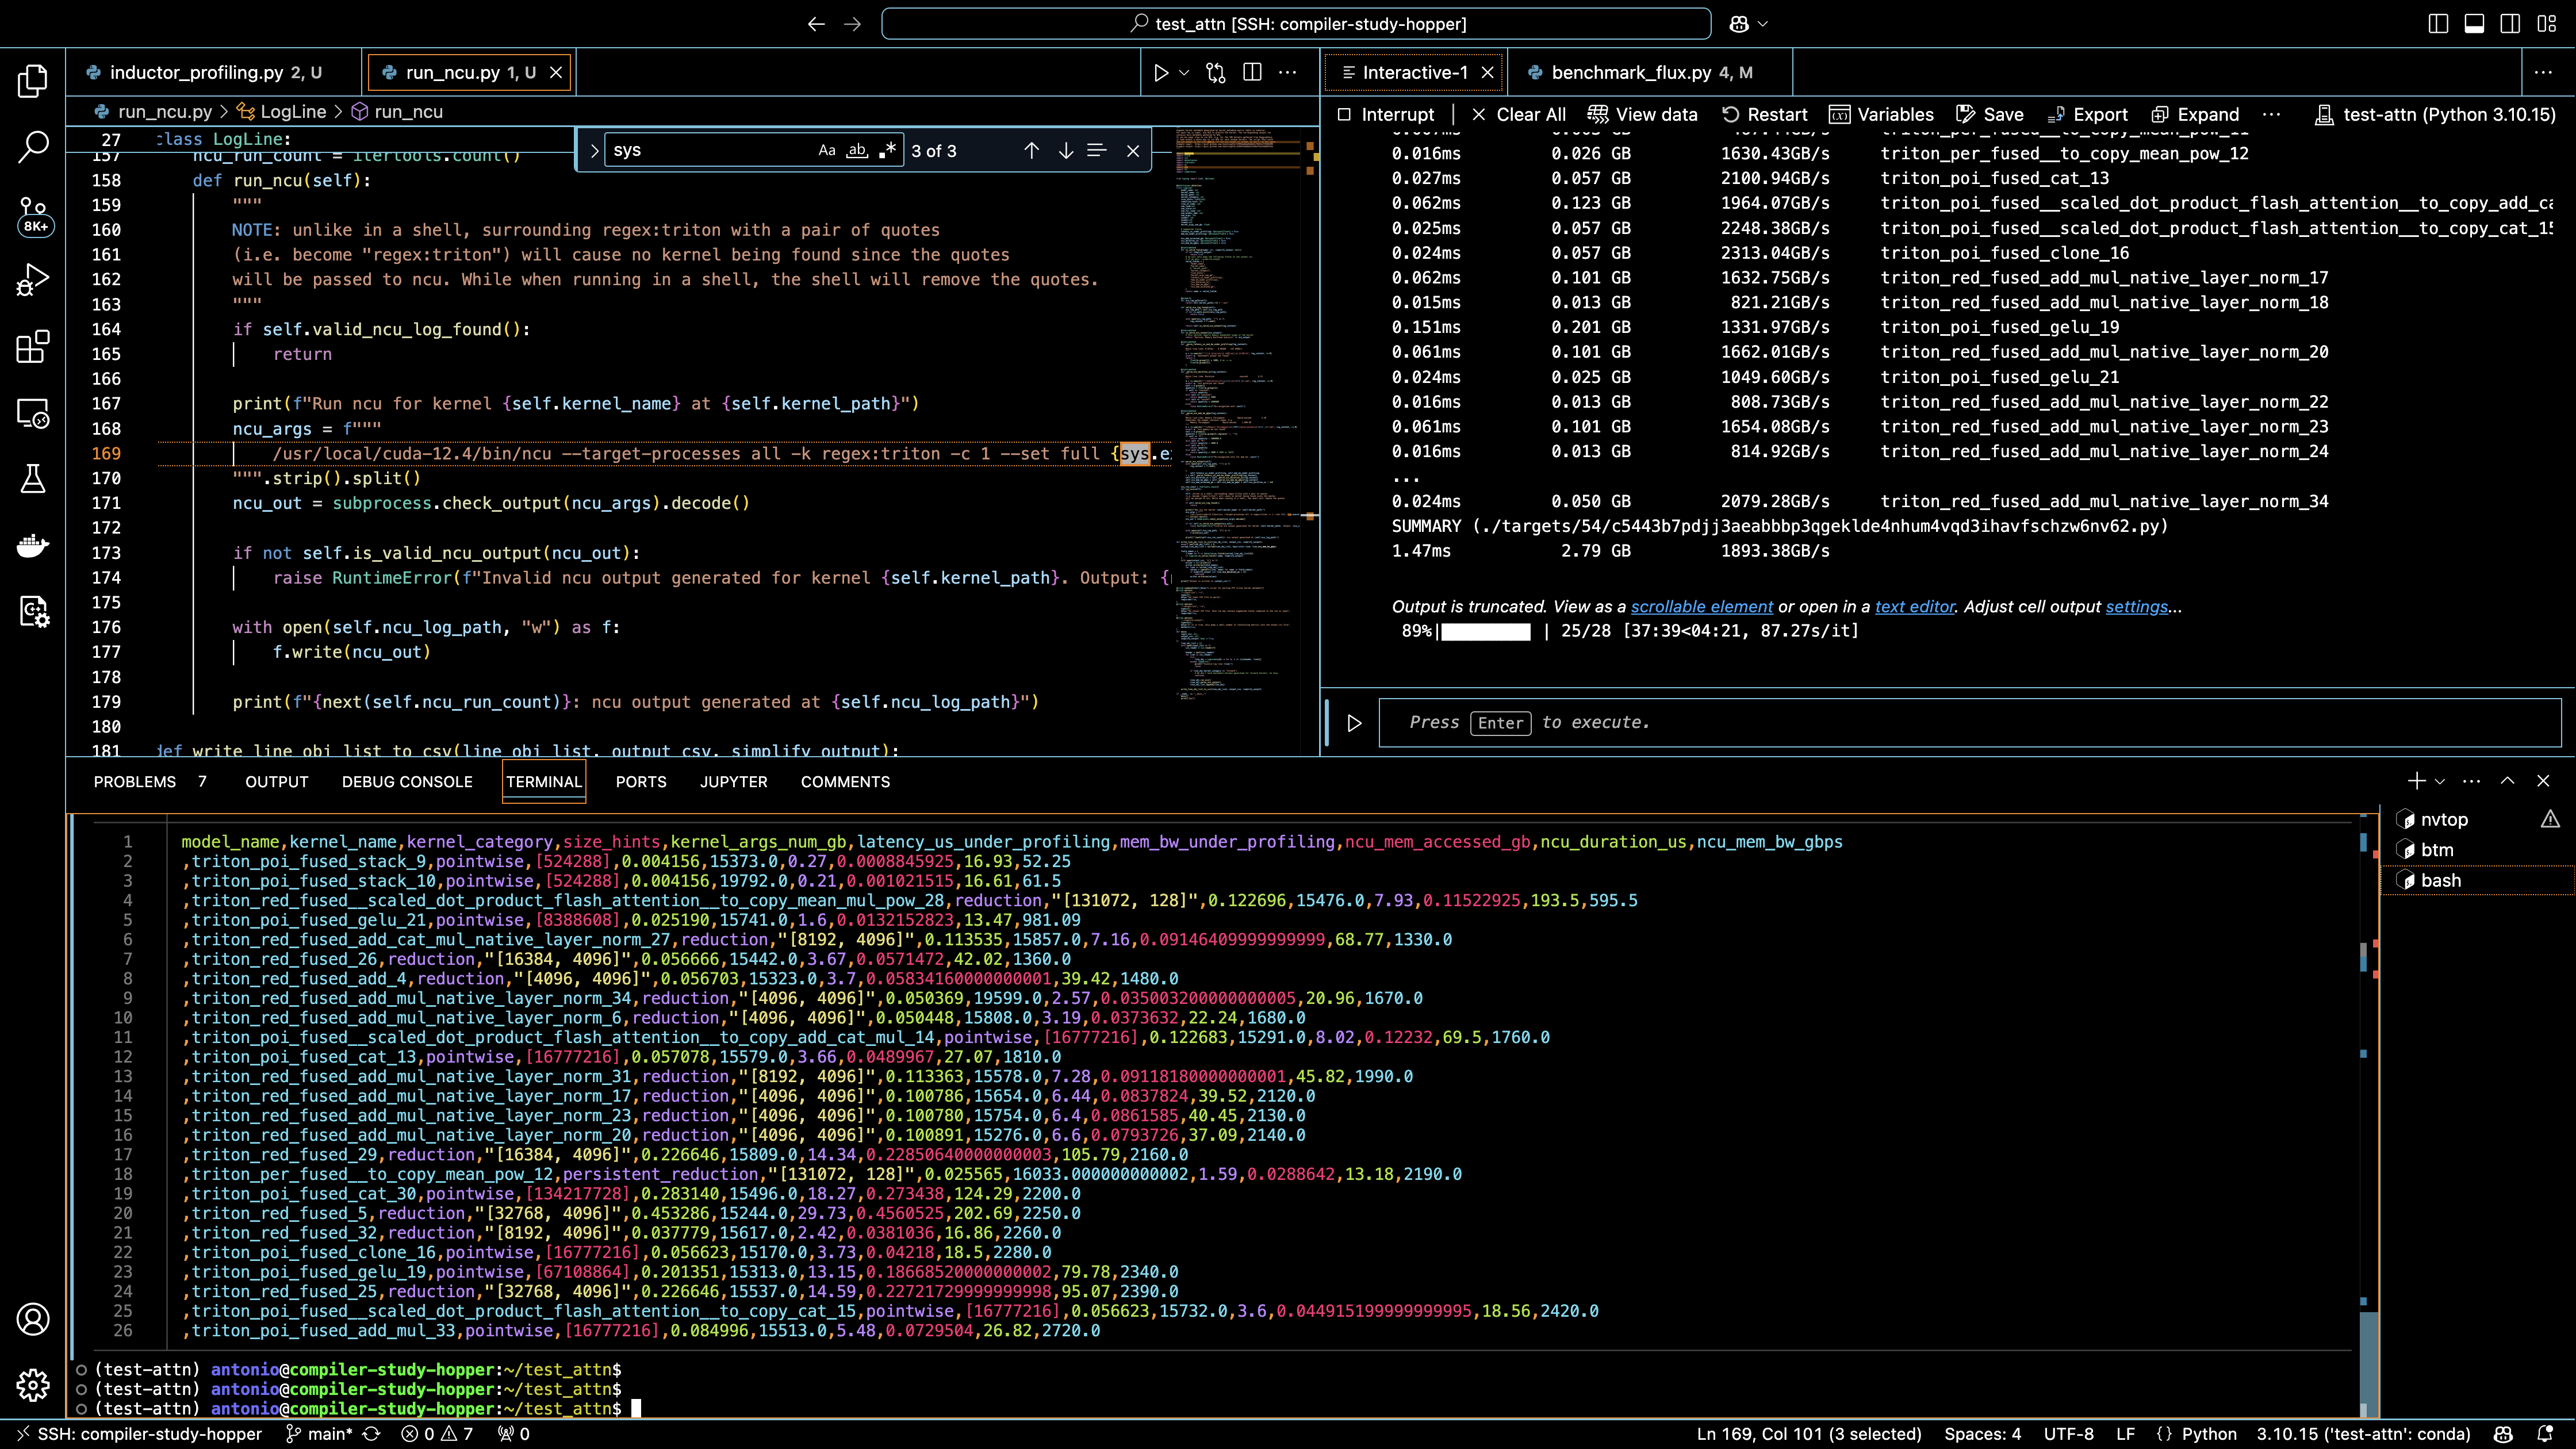Enable regex search in find widget
This screenshot has width=2576, height=1449.
(887, 151)
